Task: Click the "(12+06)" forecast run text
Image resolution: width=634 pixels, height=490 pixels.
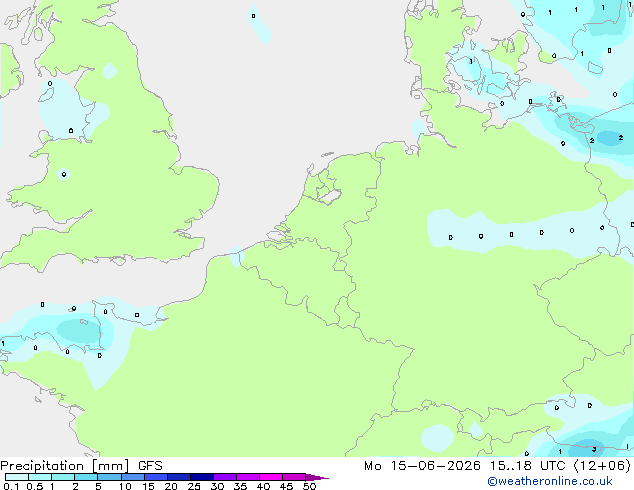Action: pyautogui.click(x=602, y=466)
